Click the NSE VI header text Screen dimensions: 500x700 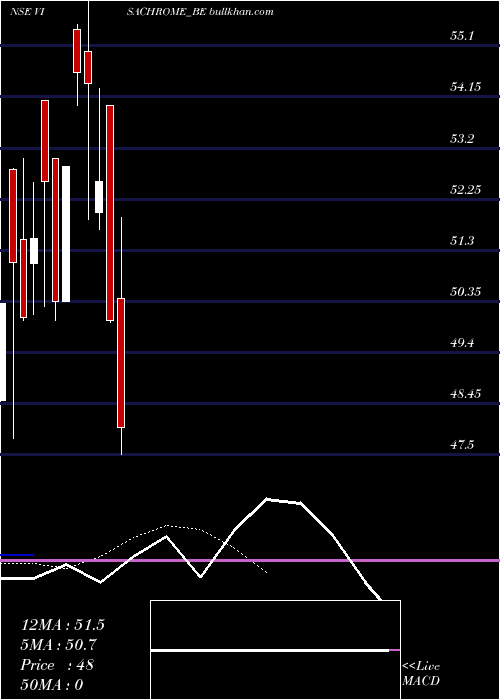[27, 12]
